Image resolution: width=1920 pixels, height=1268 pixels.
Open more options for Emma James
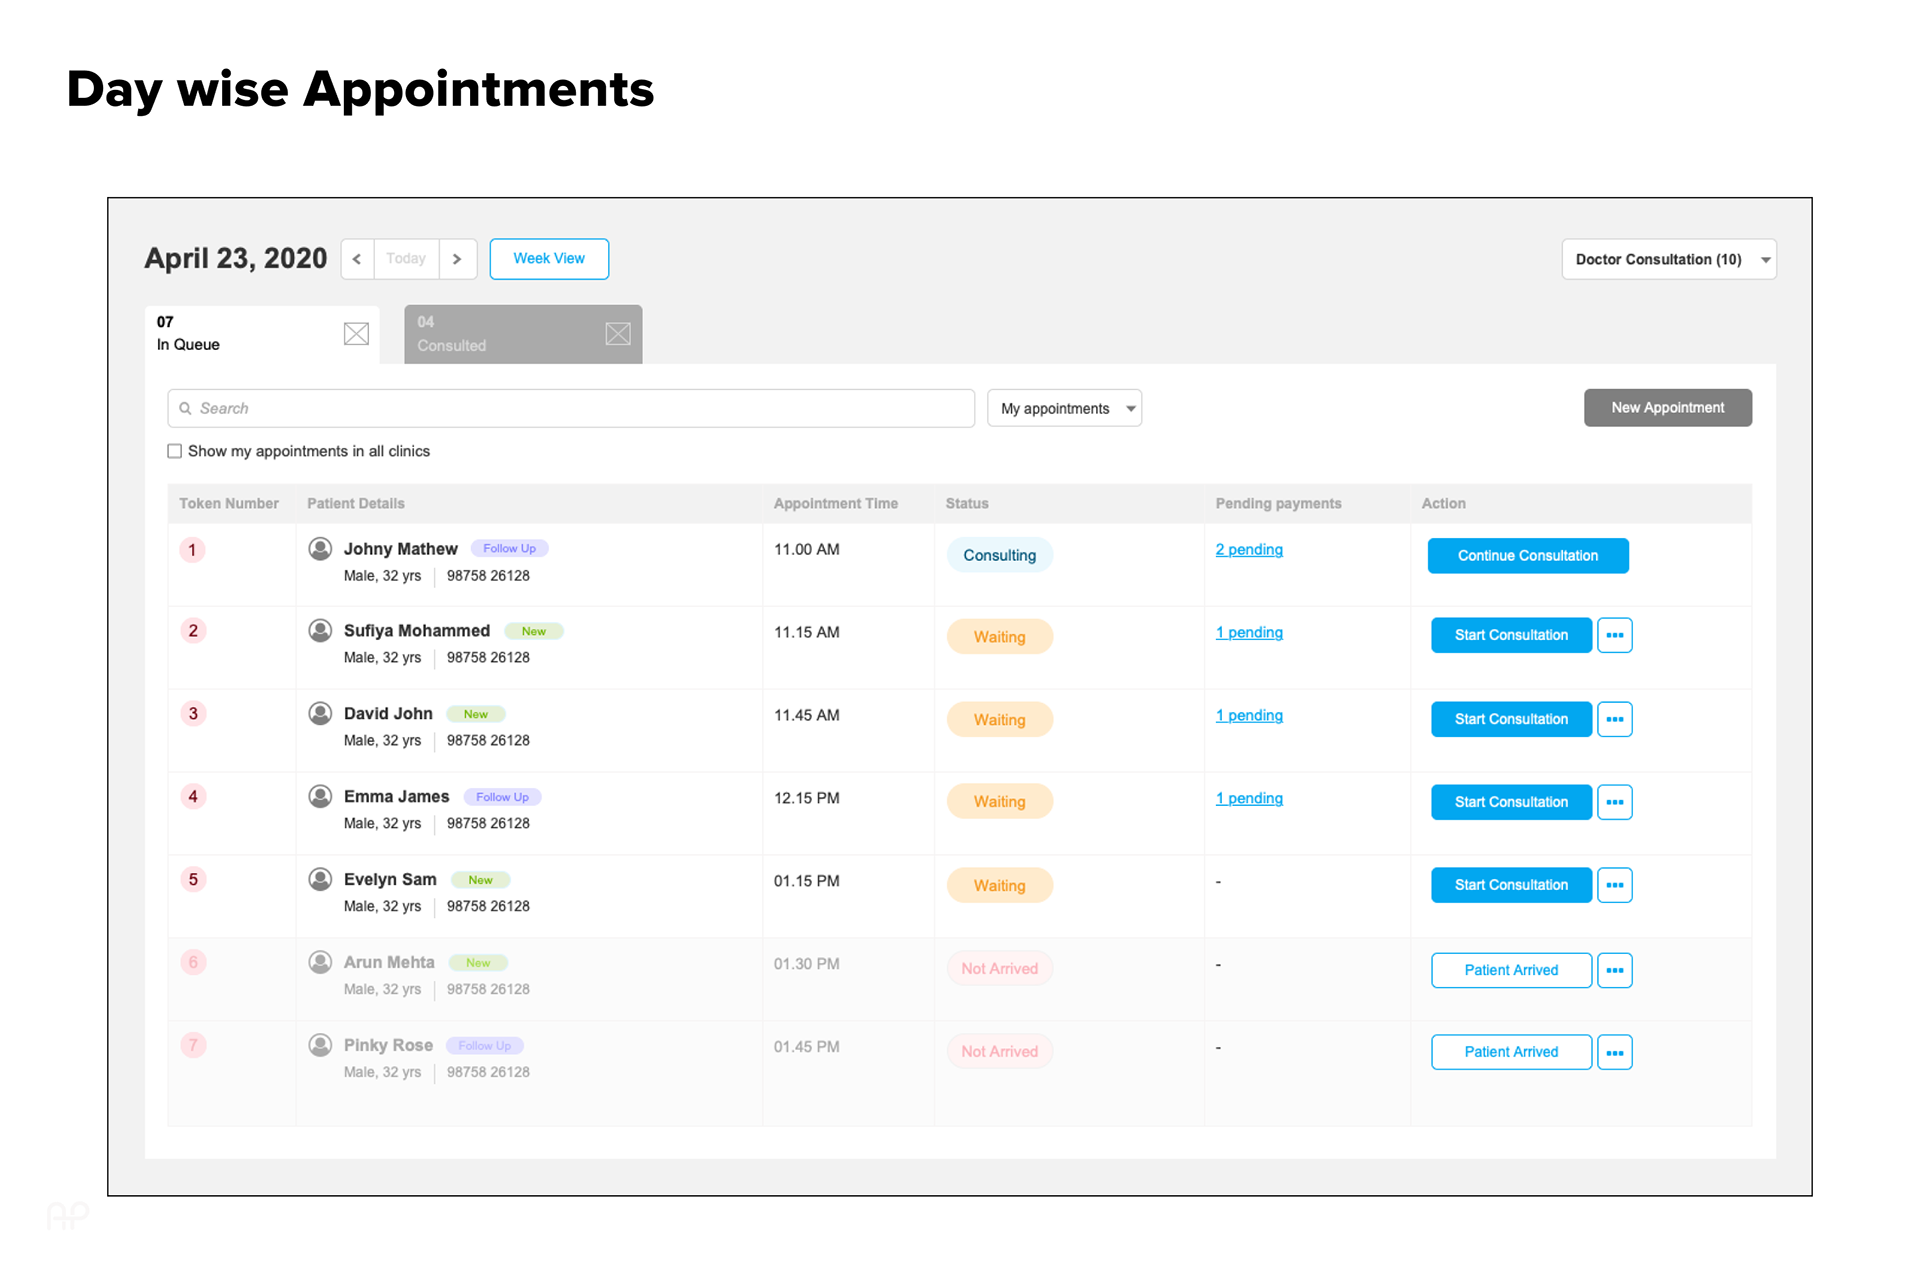tap(1614, 802)
